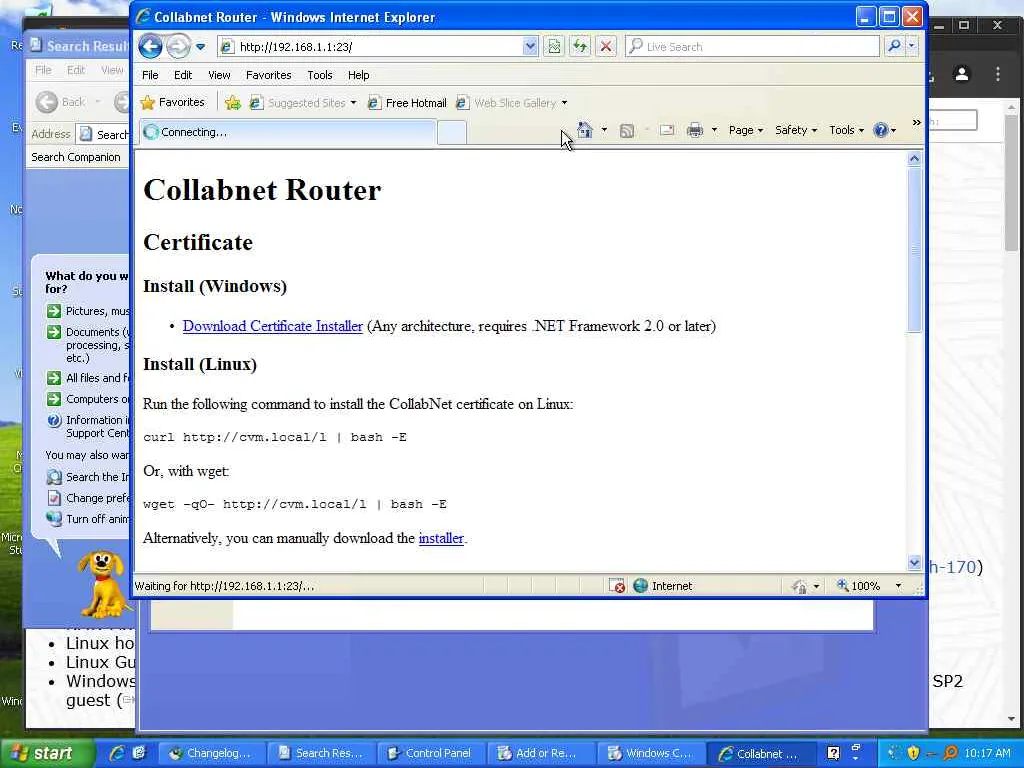Screen dimensions: 1024x768
Task: Switch to Changelog taskbar window
Action: coord(212,753)
